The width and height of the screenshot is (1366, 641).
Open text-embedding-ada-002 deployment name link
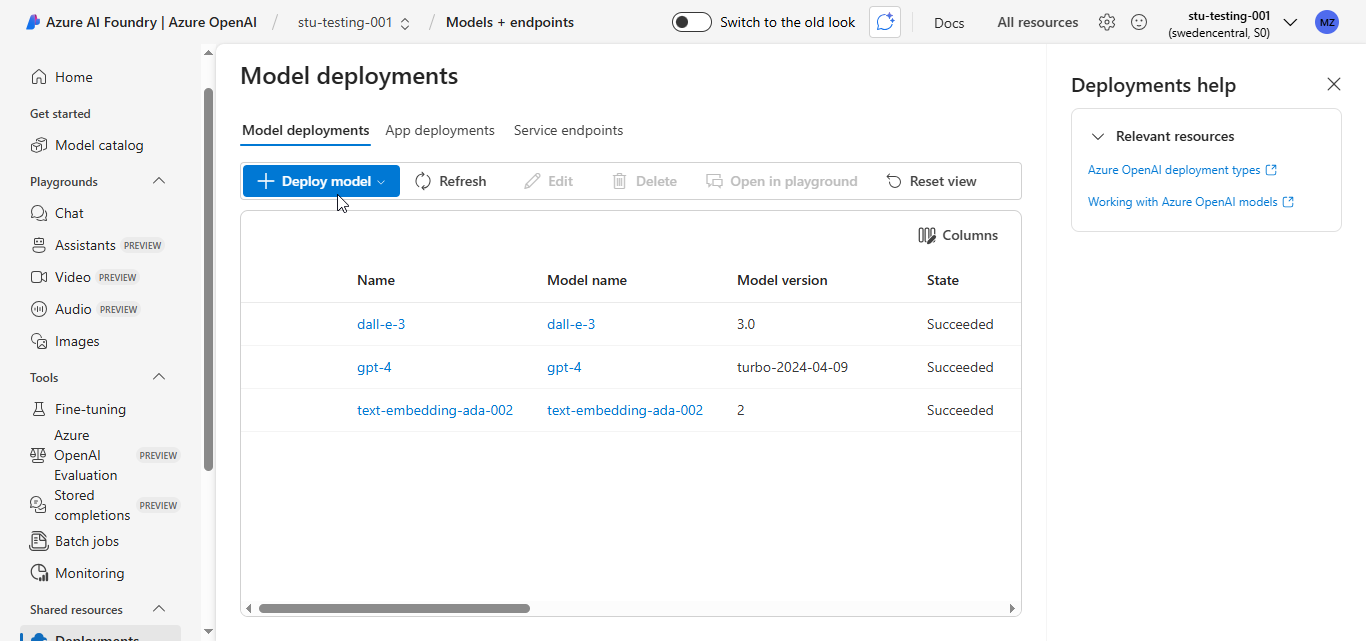[x=435, y=410]
